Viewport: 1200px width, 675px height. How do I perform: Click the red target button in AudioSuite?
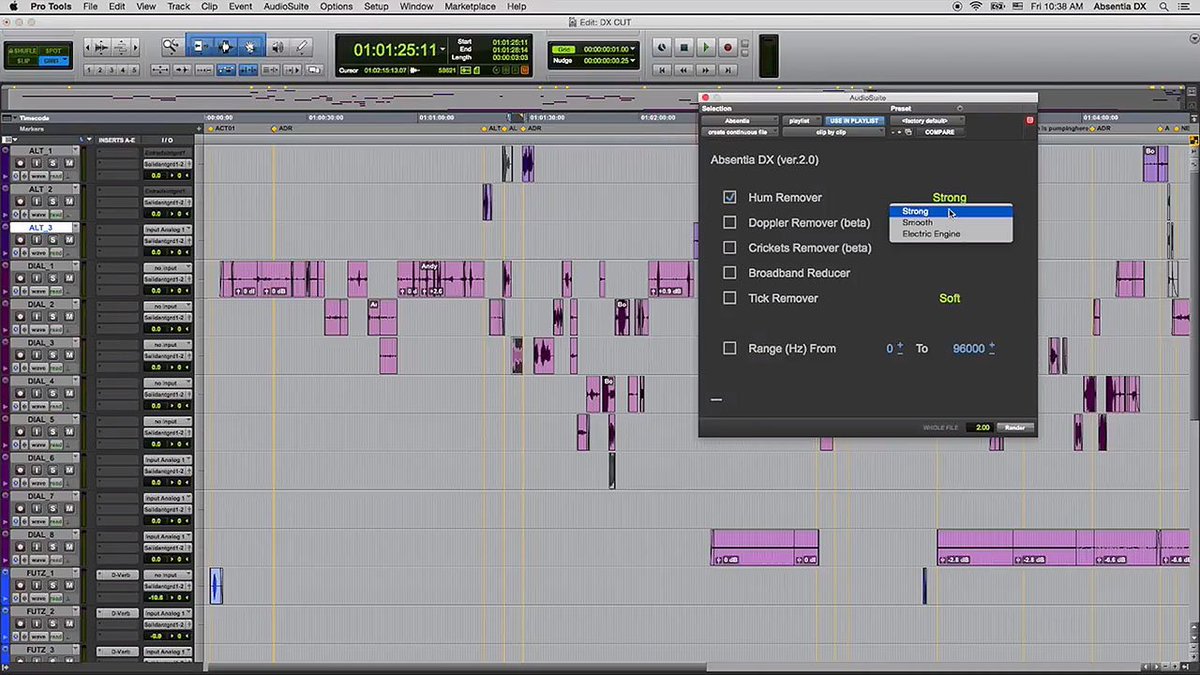pos(1029,120)
